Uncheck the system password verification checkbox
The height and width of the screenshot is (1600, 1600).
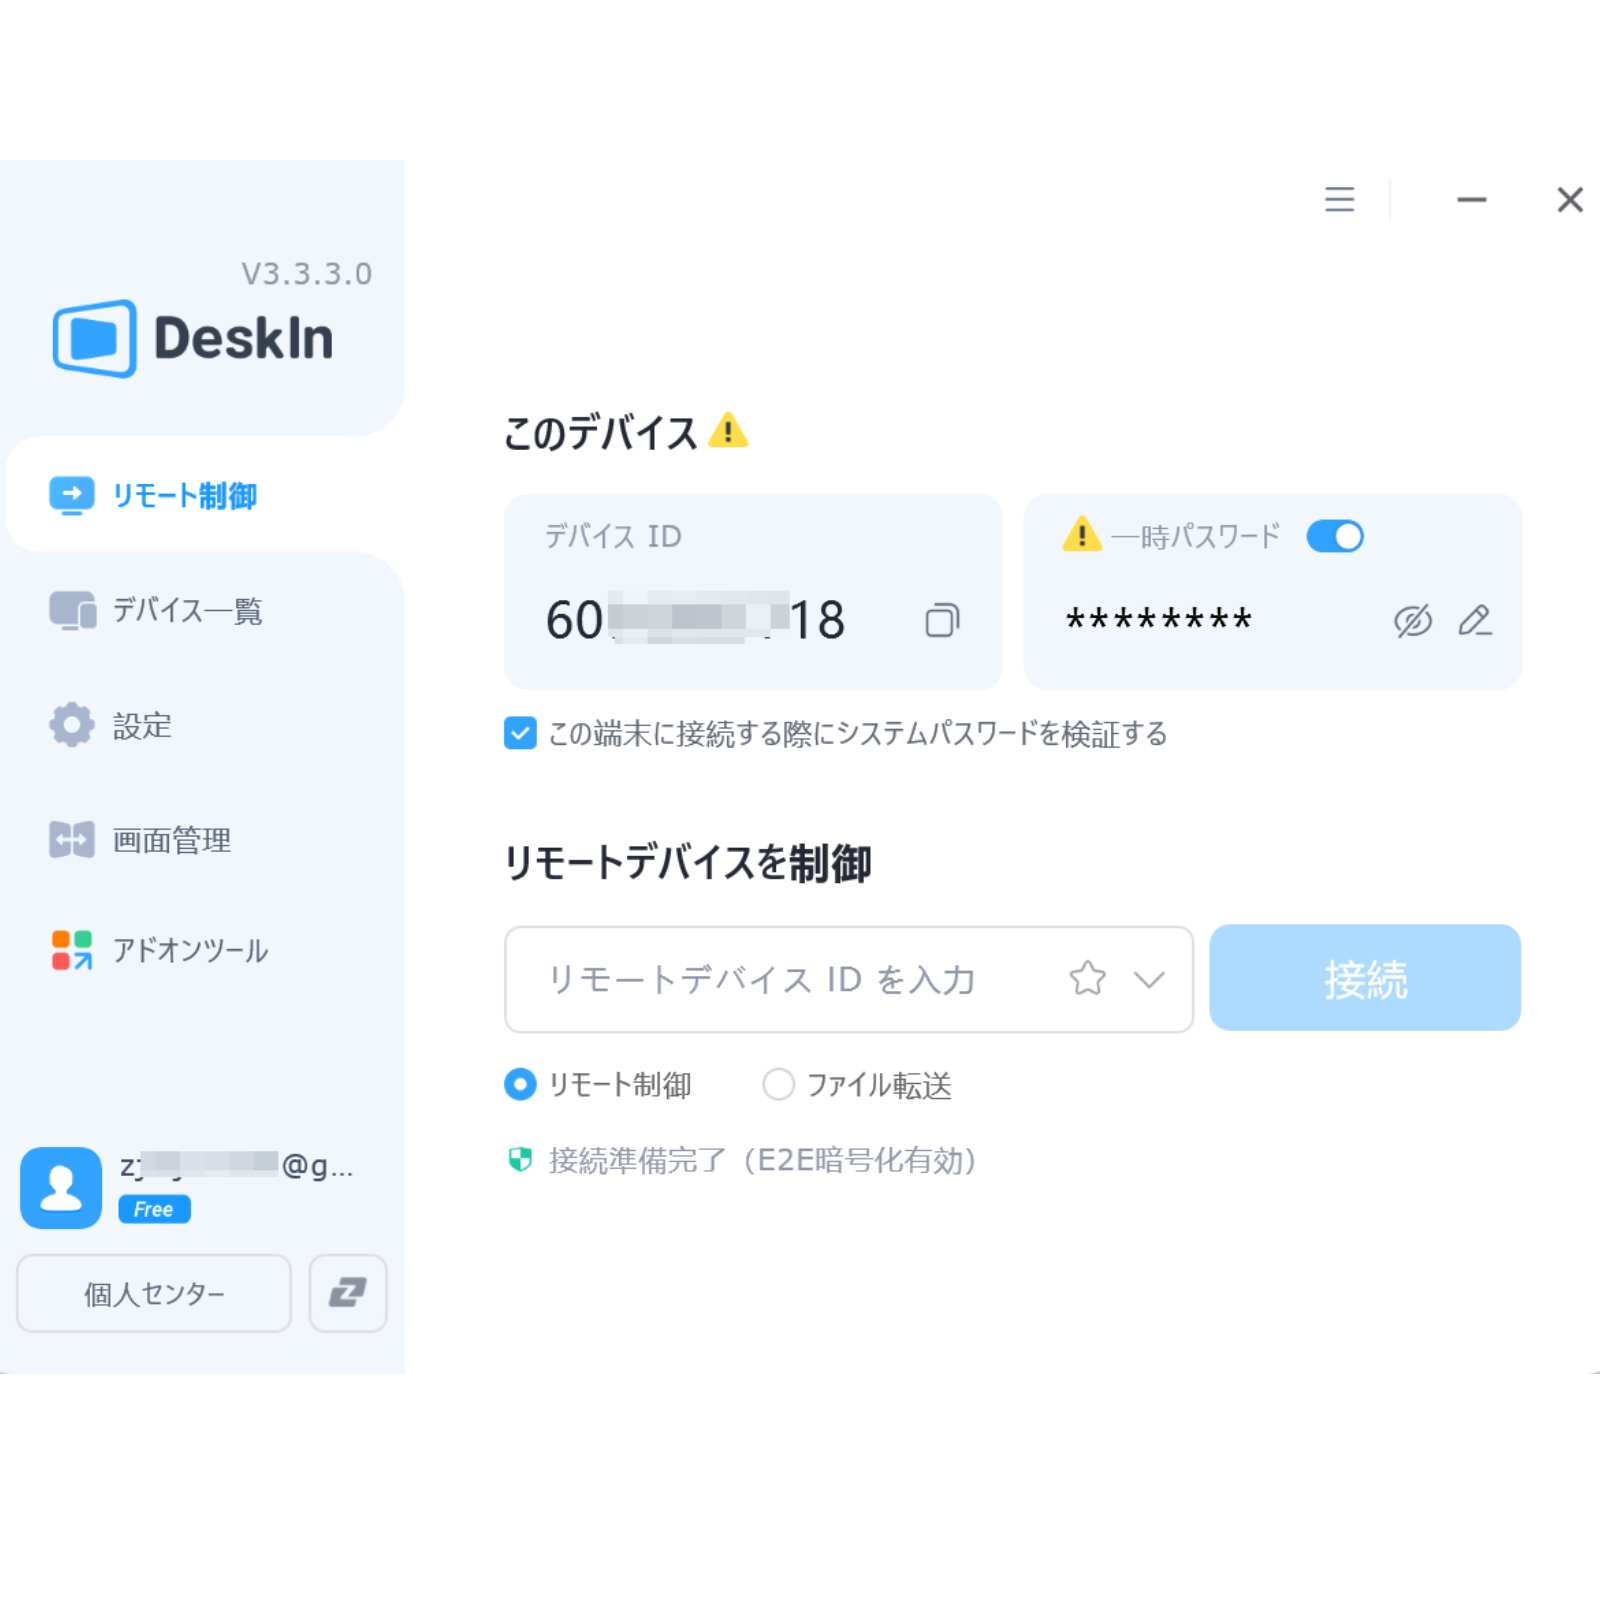520,733
